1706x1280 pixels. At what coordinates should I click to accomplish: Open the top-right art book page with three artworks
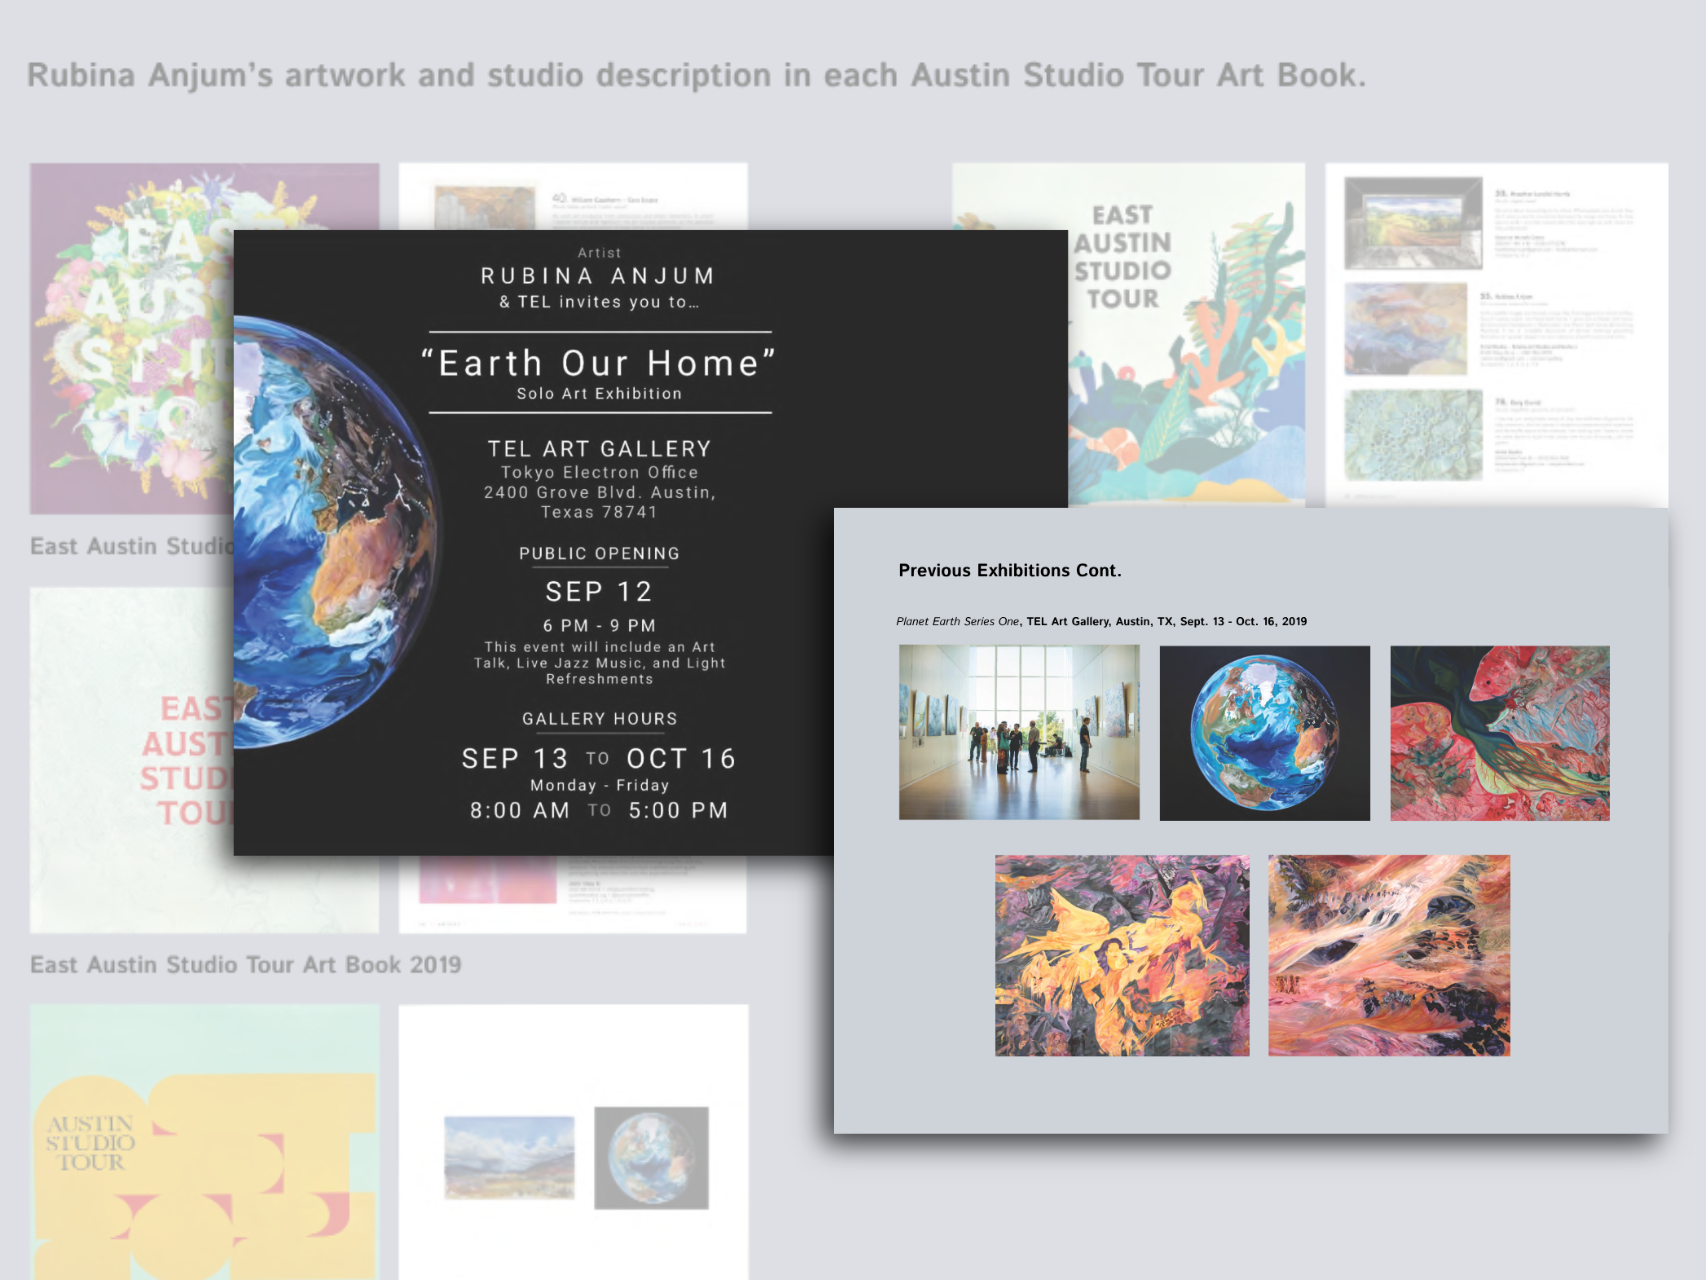click(x=1497, y=334)
